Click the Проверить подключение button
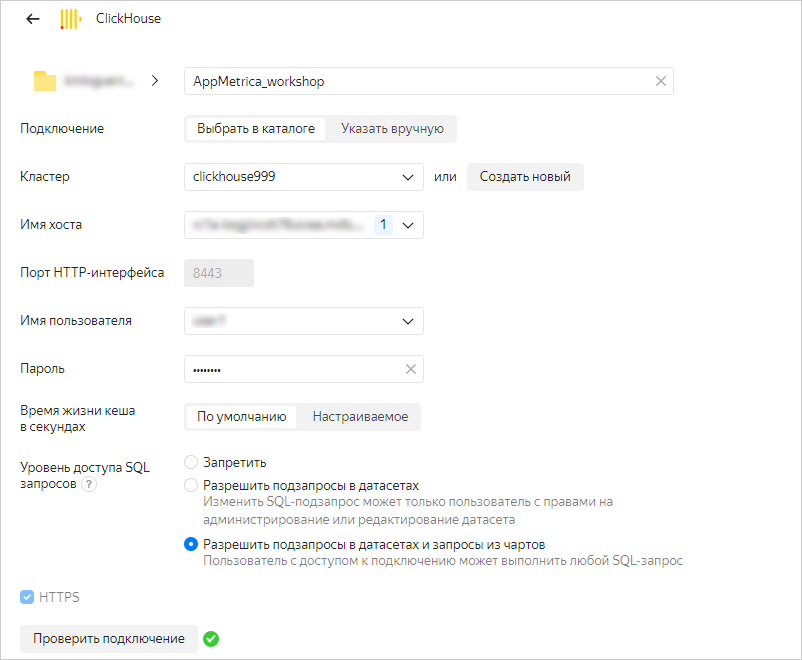 pos(108,639)
